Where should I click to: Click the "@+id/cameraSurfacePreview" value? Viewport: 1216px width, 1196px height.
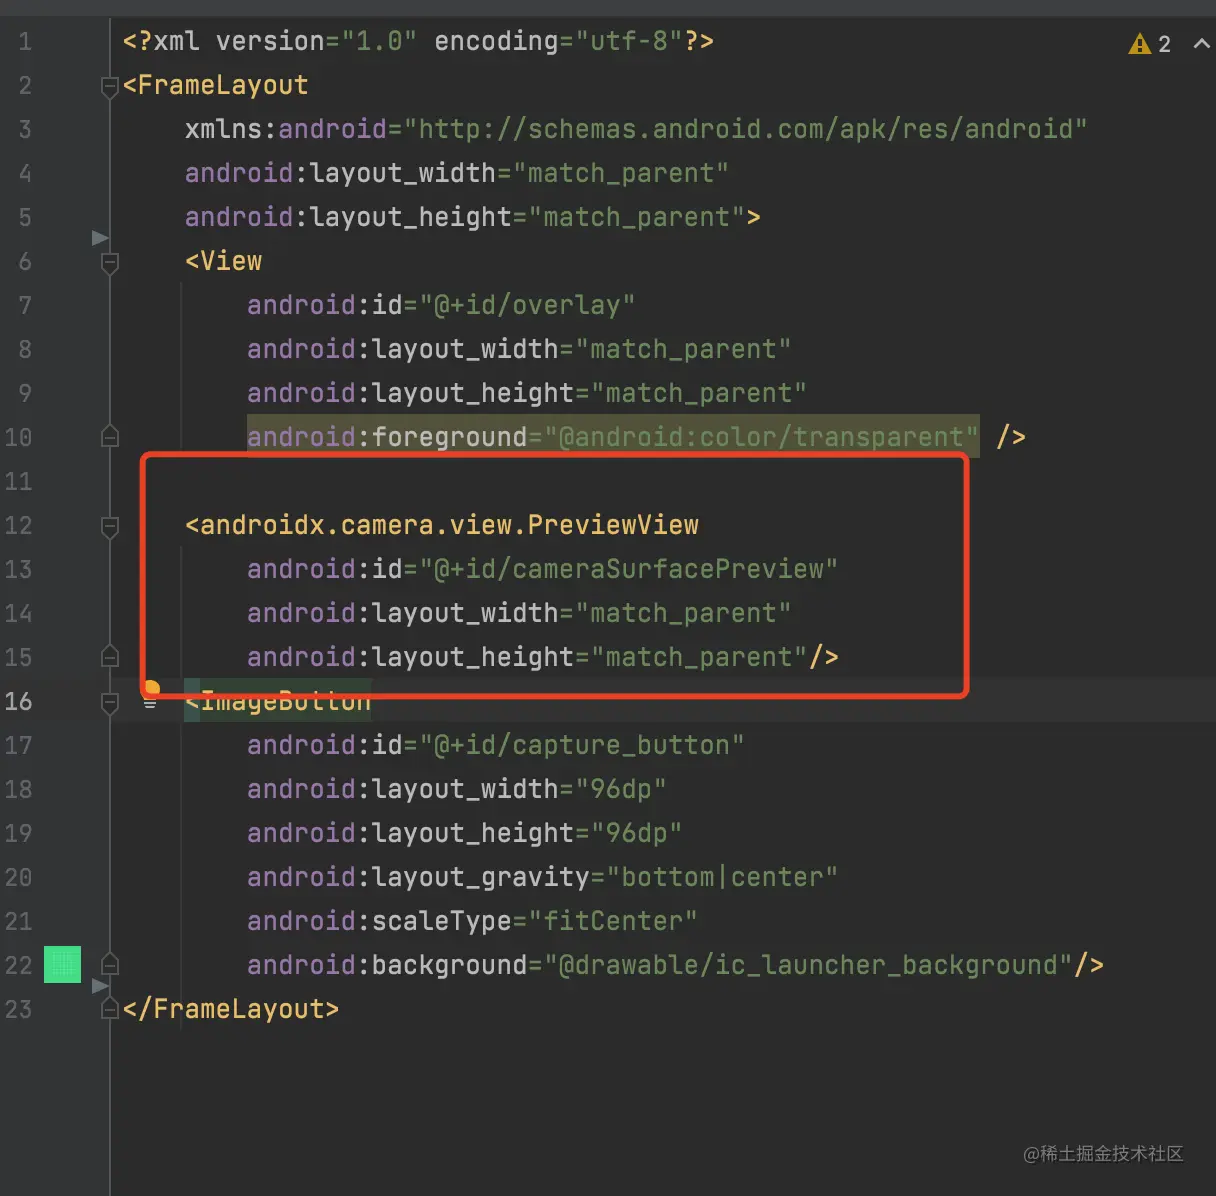(628, 569)
